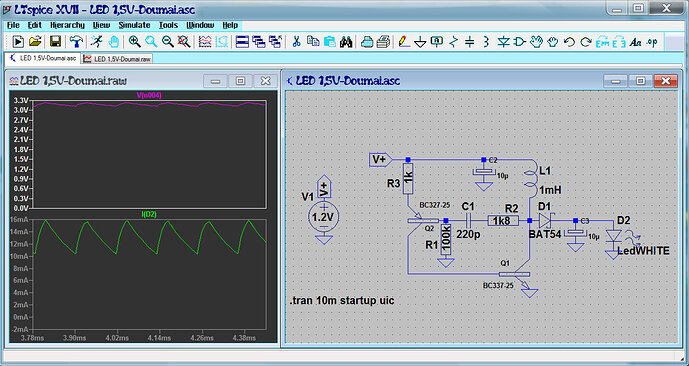Open component browser (gate icon)

[x=519, y=42]
